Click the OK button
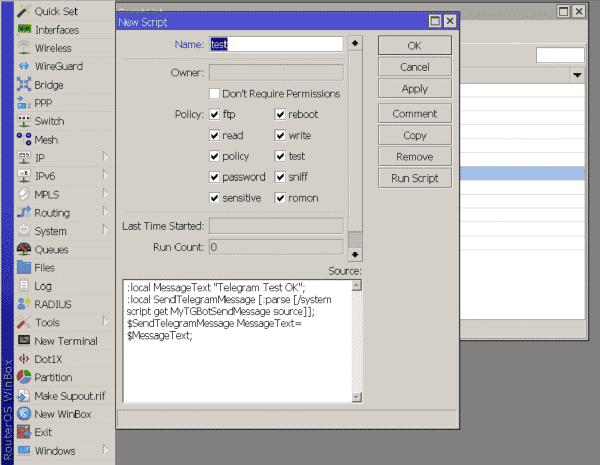The width and height of the screenshot is (600, 465). [x=415, y=46]
